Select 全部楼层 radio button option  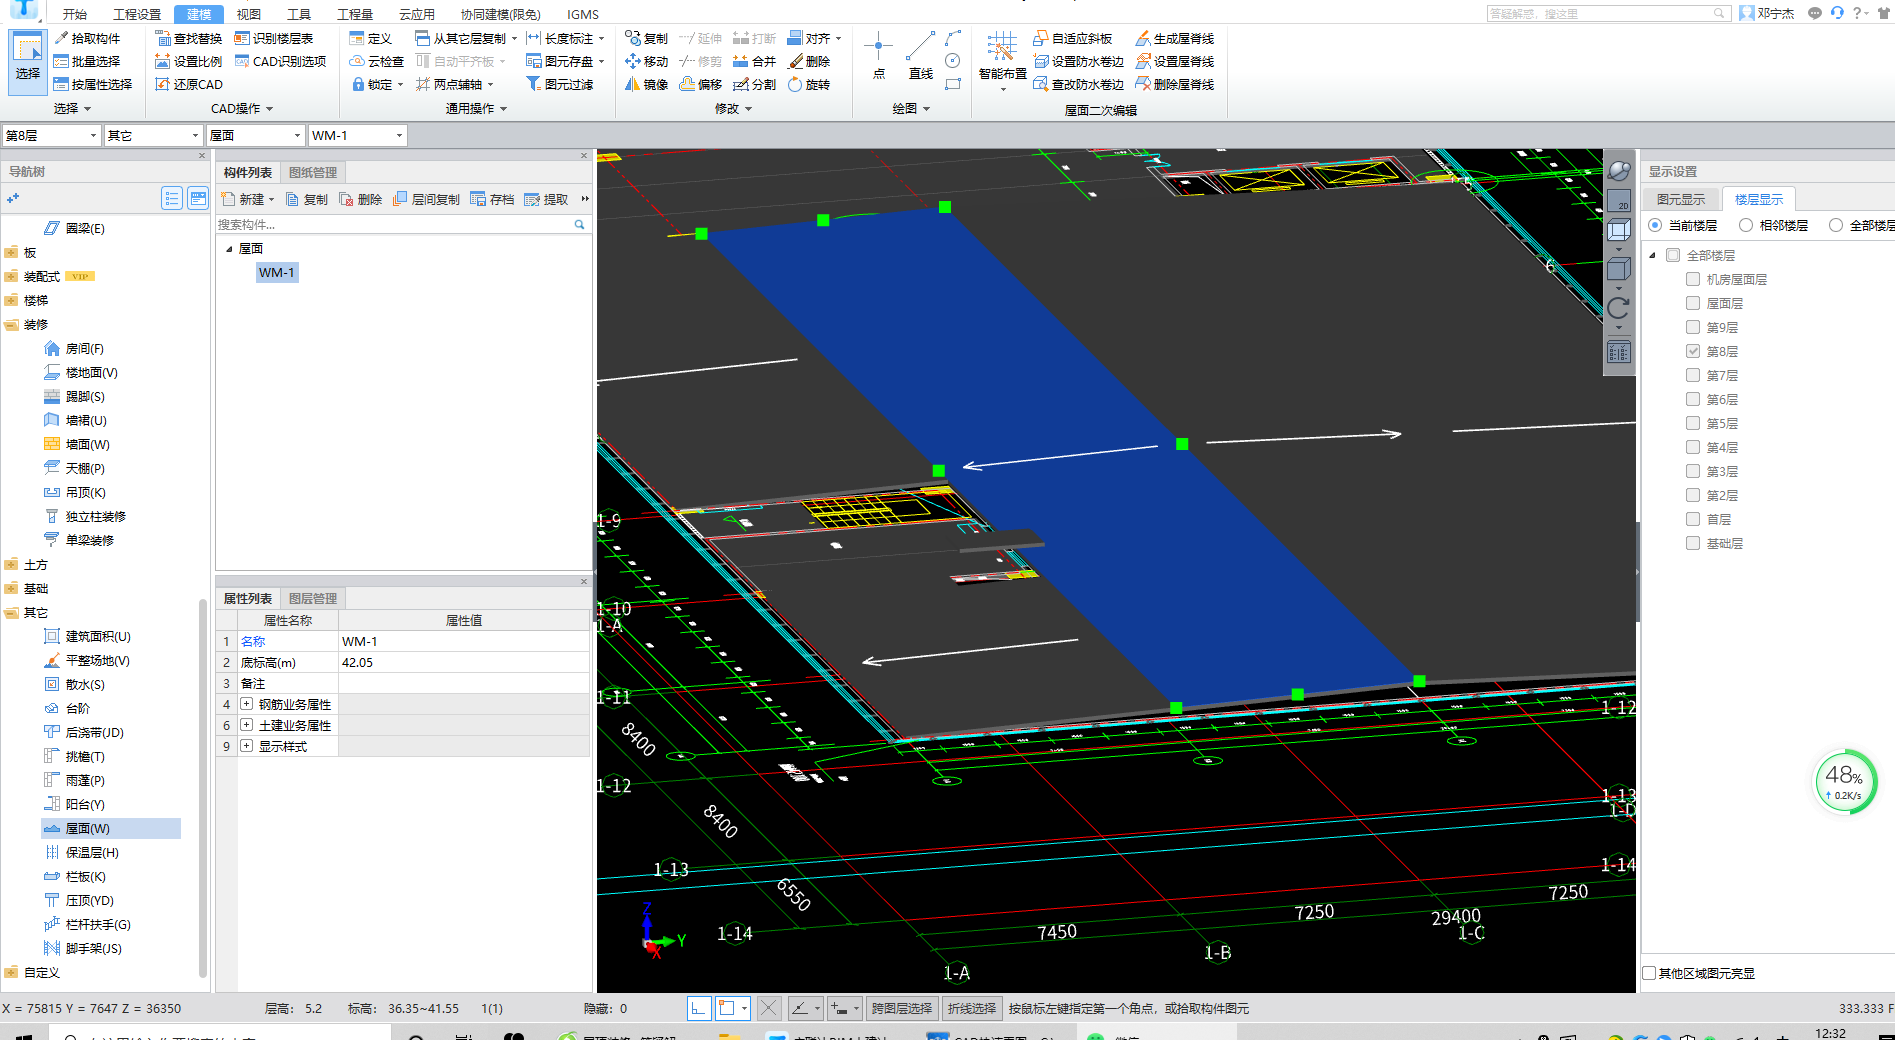click(1836, 225)
